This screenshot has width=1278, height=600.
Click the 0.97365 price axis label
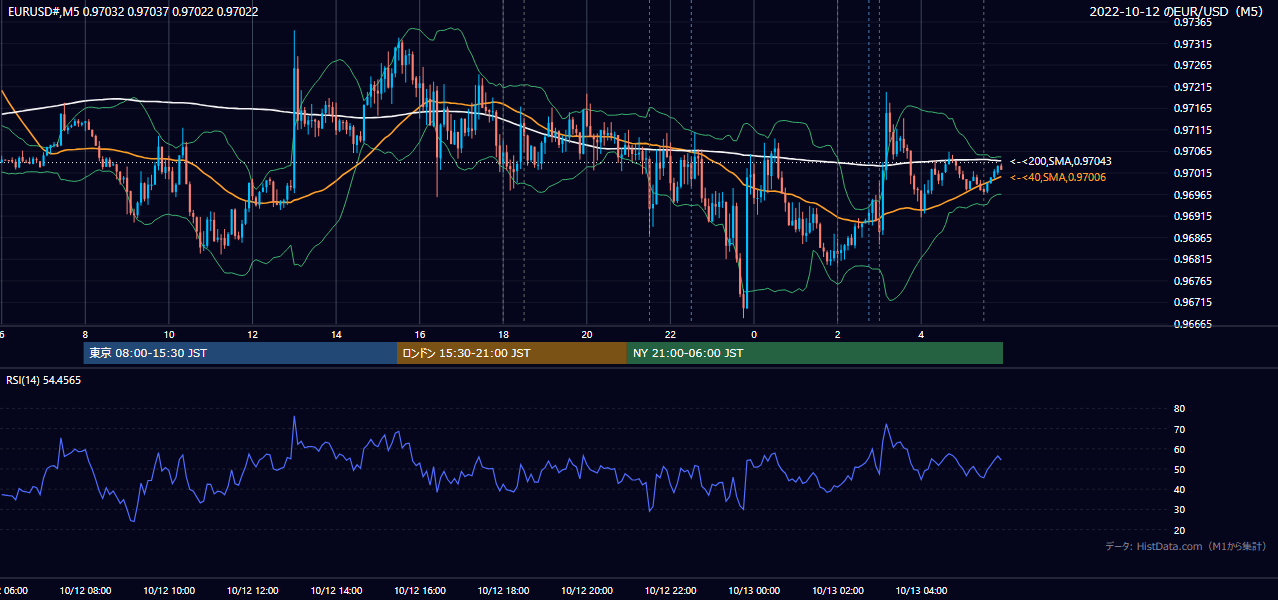pos(1193,22)
